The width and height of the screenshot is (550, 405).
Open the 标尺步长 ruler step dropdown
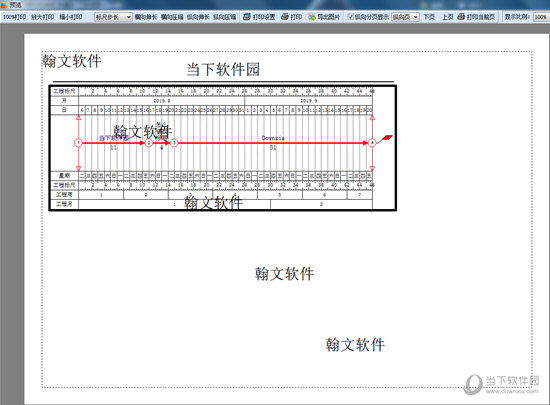[113, 17]
